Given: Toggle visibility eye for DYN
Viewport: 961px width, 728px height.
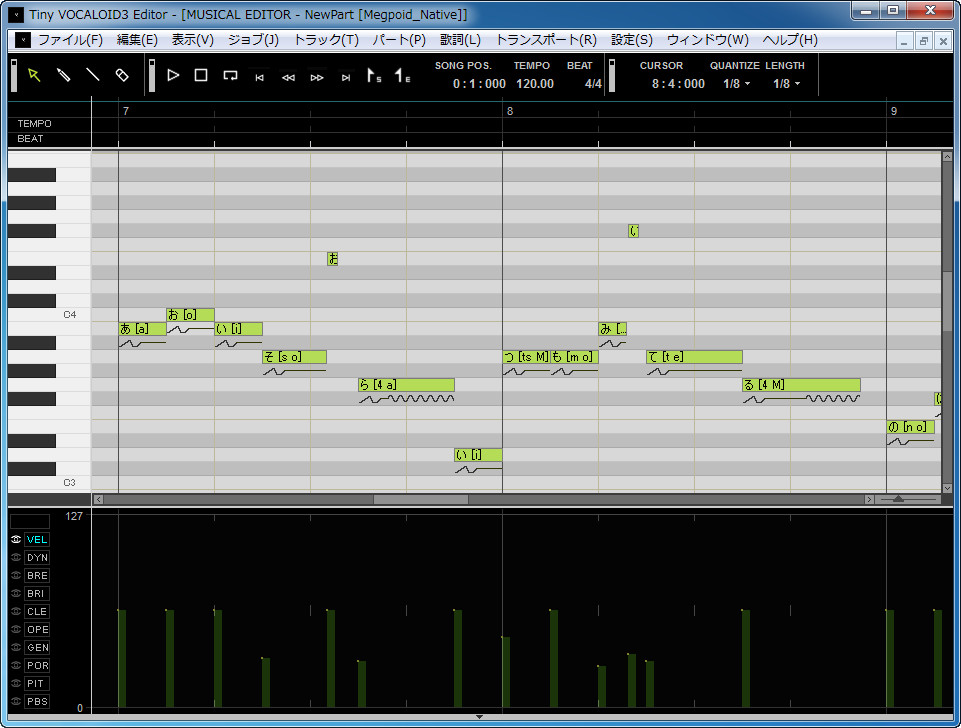Looking at the screenshot, I should coord(16,557).
